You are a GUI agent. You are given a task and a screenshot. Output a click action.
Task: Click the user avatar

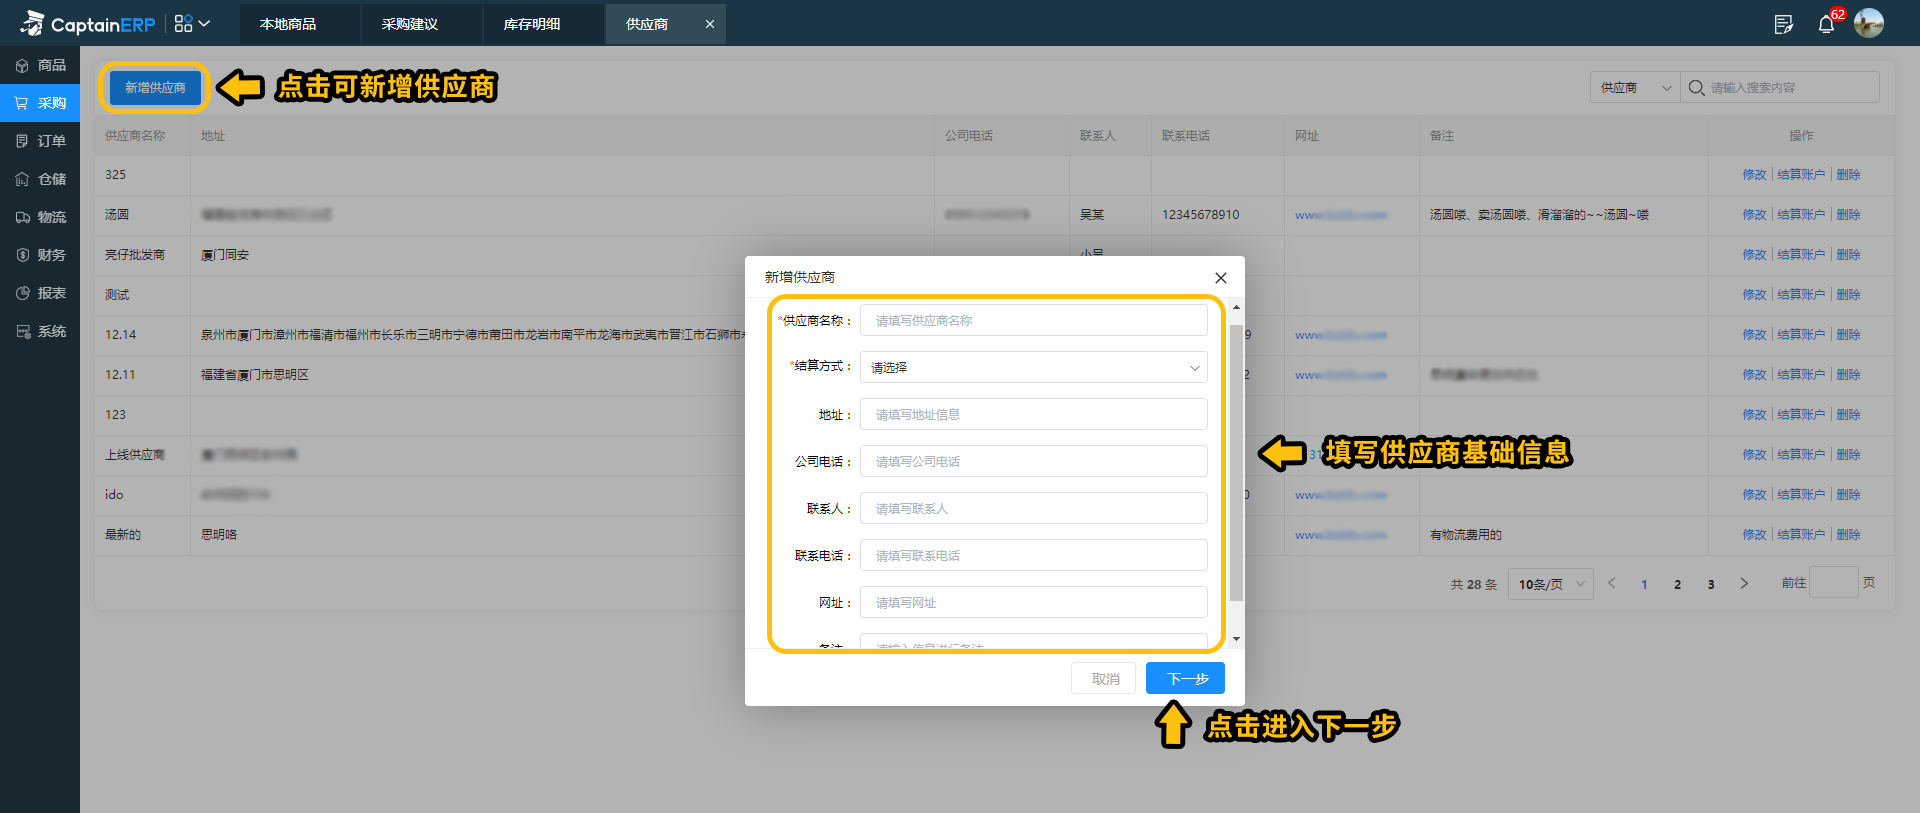[x=1868, y=23]
